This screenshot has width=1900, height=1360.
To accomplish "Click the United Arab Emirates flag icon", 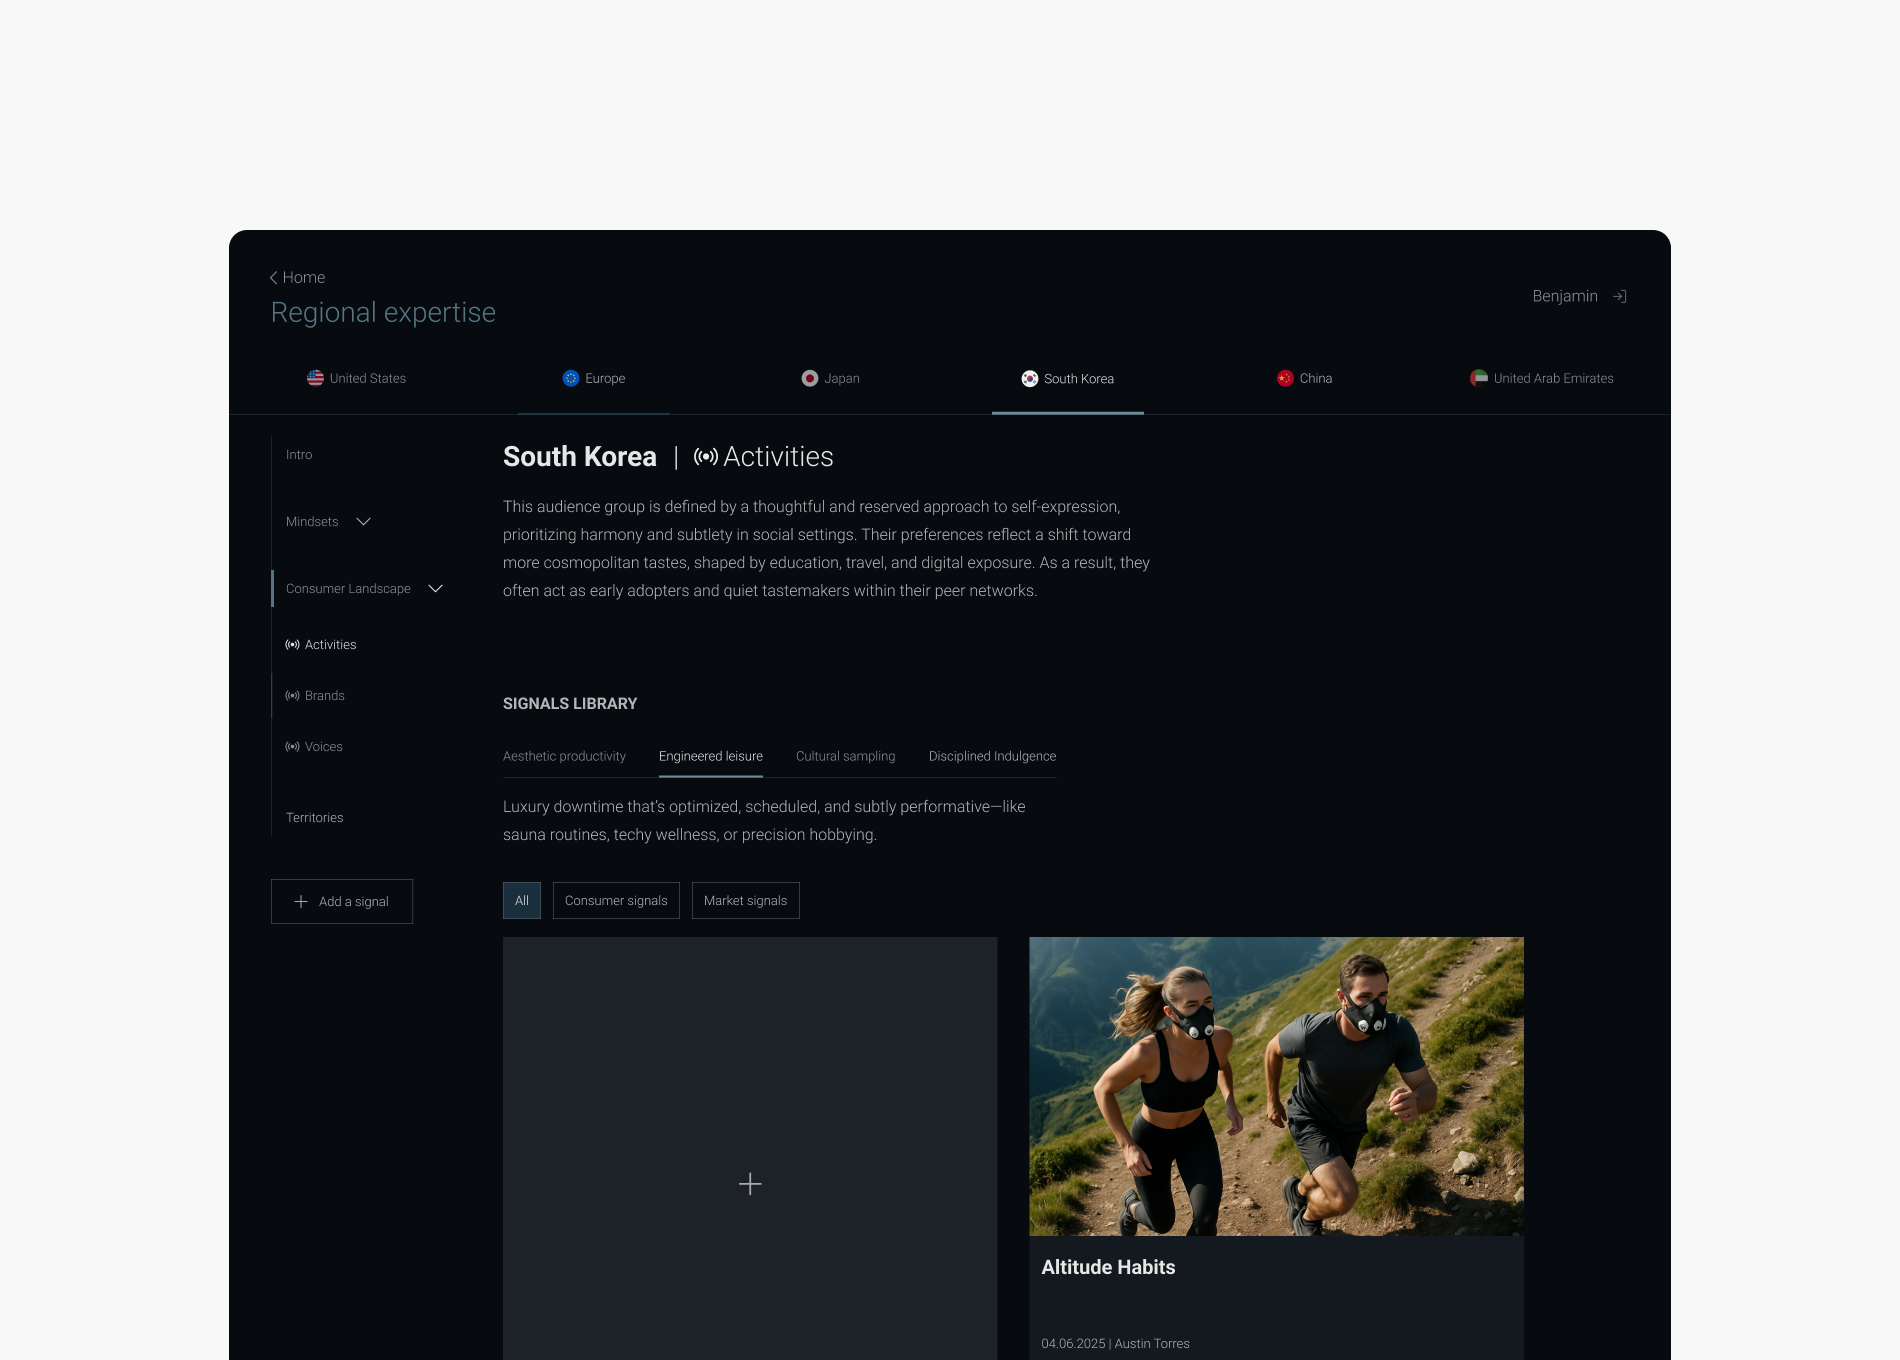I will tap(1479, 378).
